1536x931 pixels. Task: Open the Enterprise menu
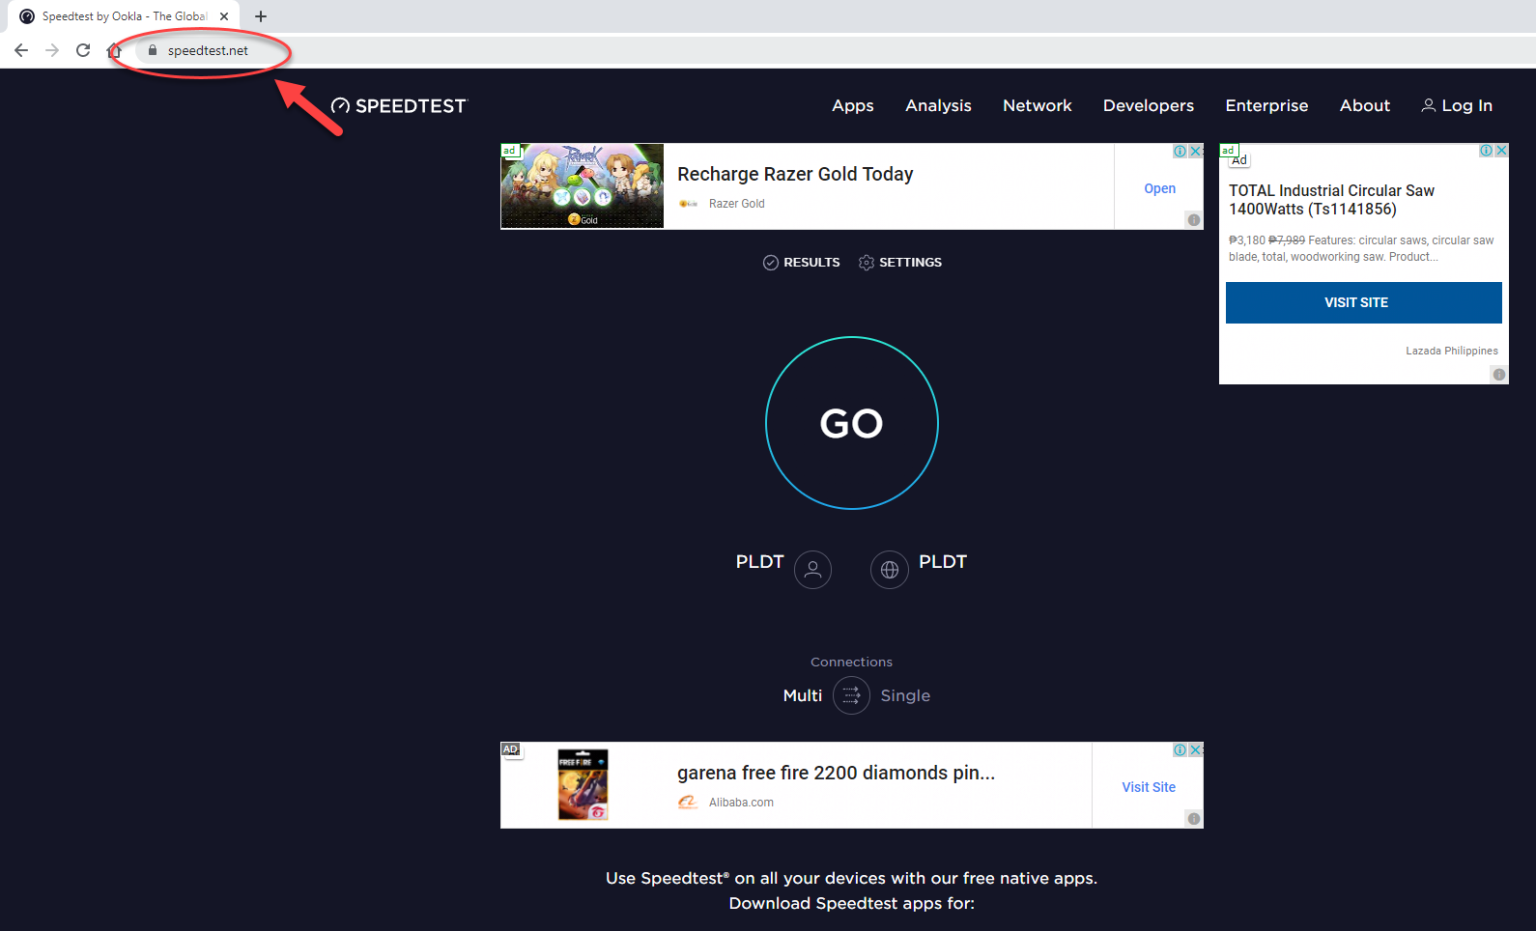1266,106
